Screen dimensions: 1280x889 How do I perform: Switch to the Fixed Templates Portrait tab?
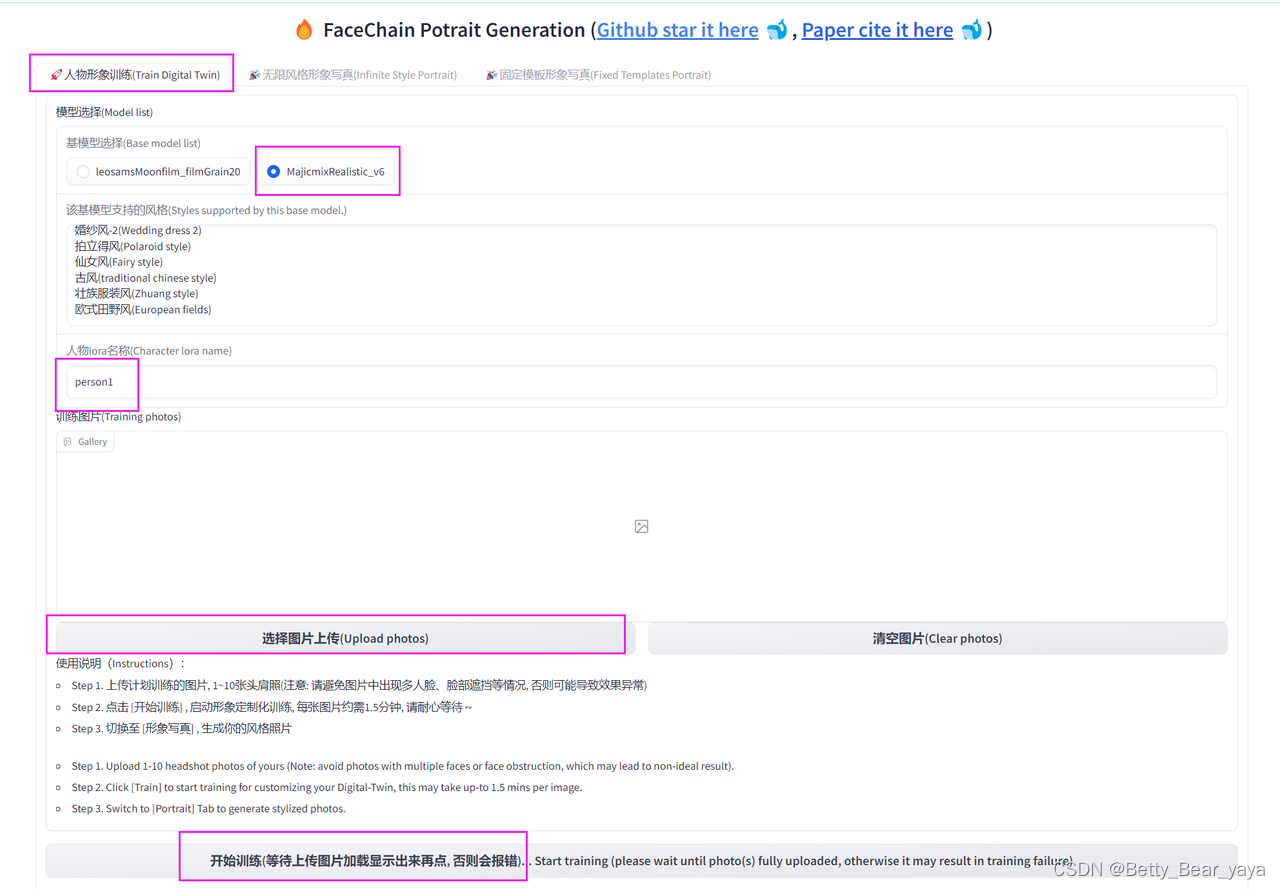598,74
